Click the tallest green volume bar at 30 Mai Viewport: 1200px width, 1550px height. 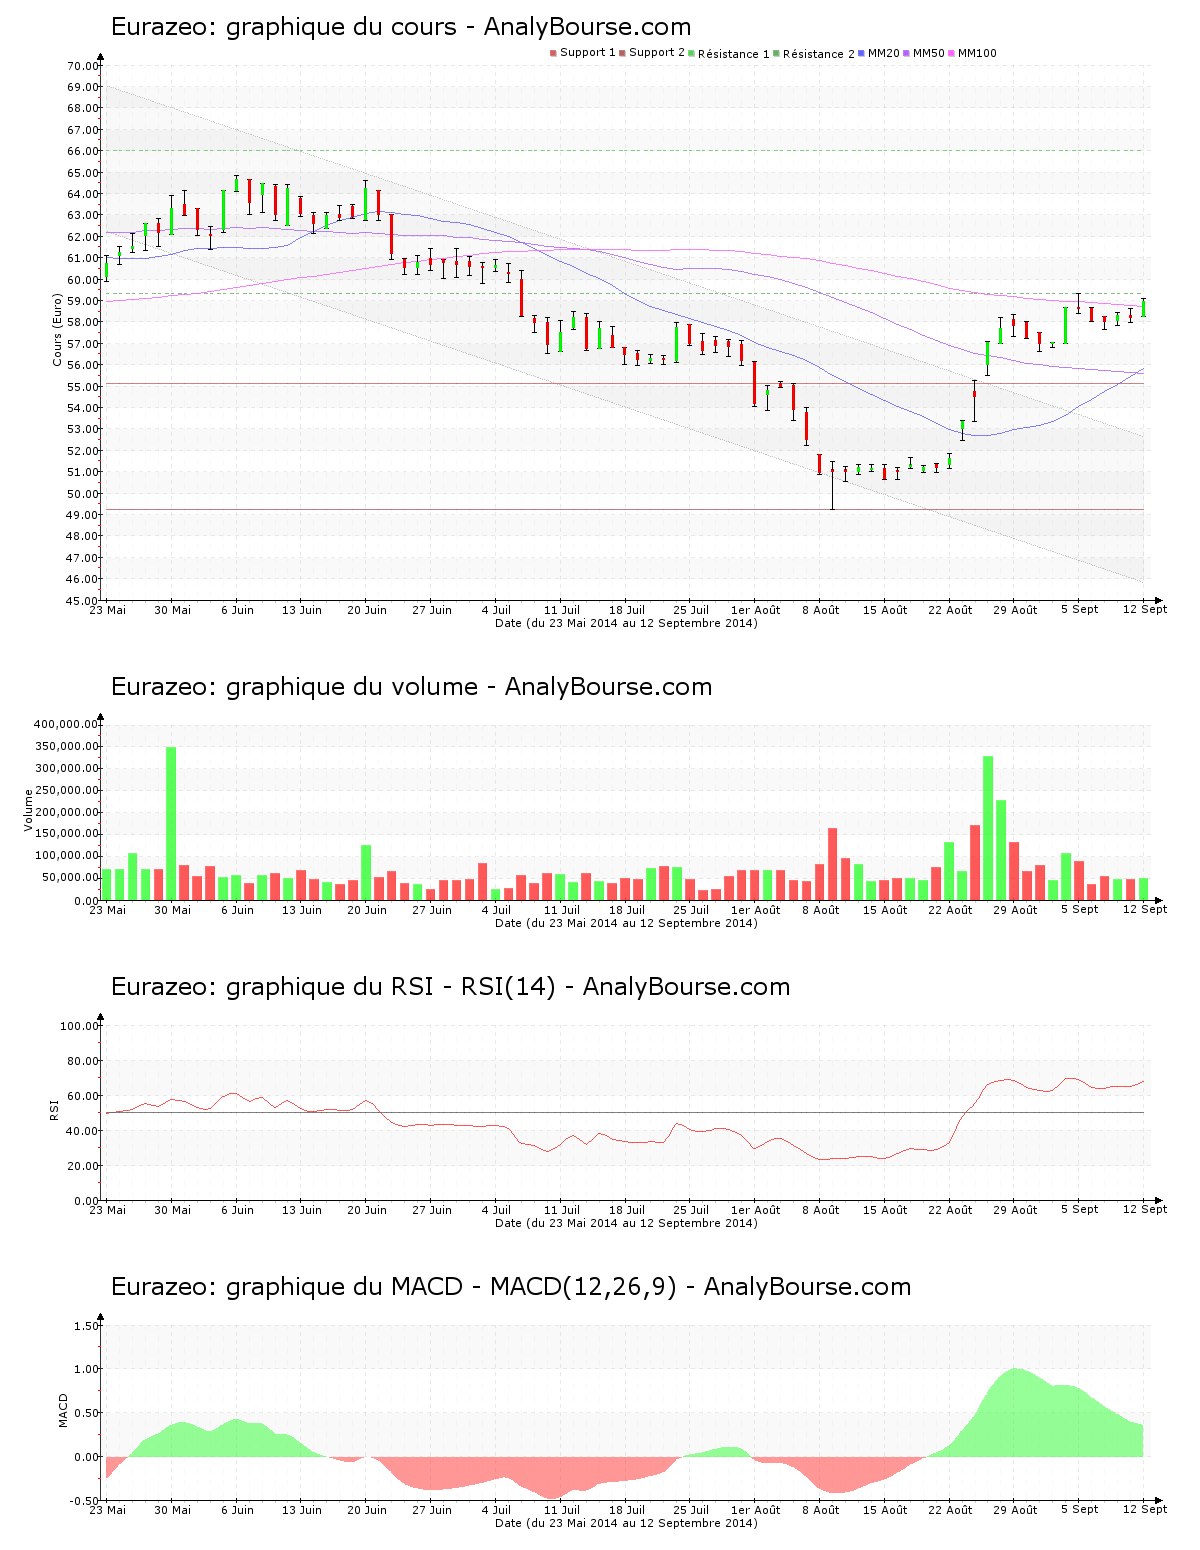171,824
